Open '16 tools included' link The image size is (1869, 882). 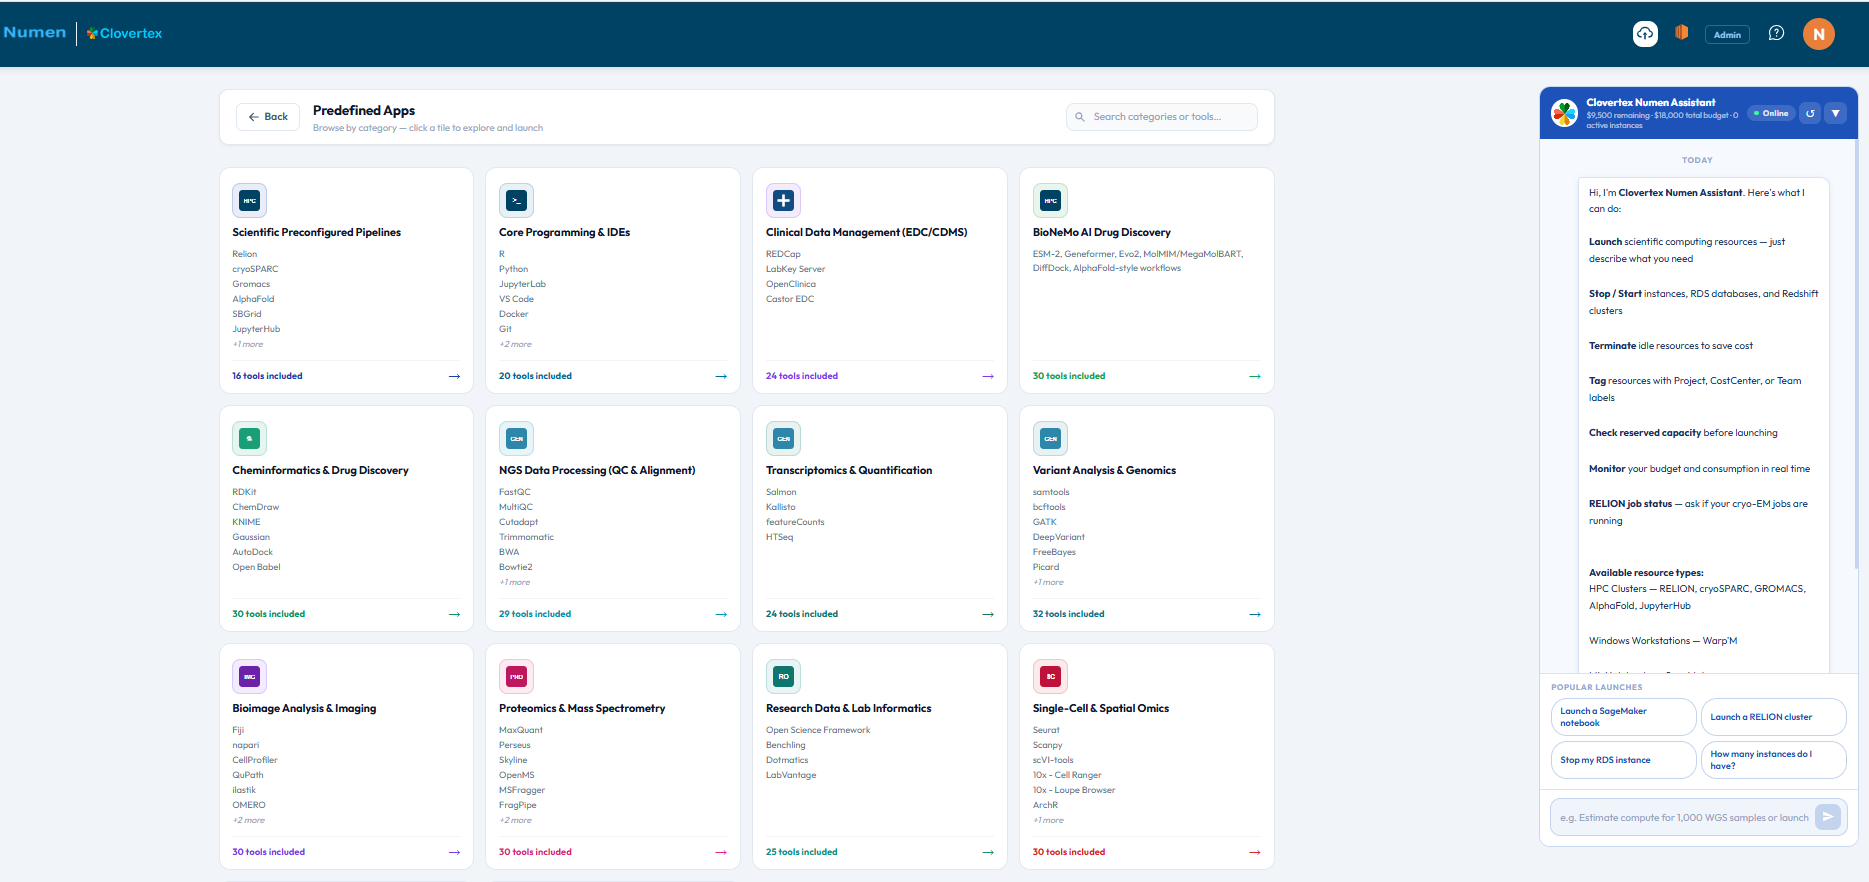[x=267, y=376]
